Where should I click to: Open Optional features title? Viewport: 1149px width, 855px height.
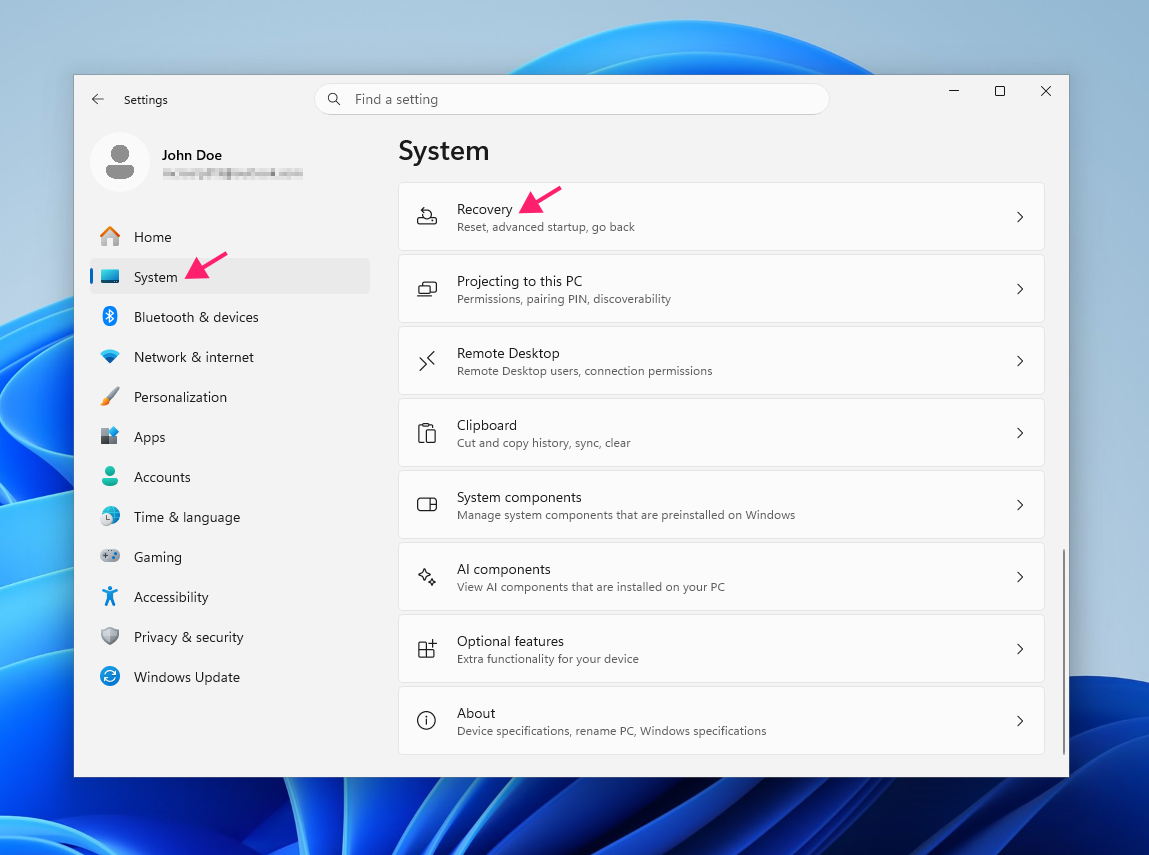point(510,641)
